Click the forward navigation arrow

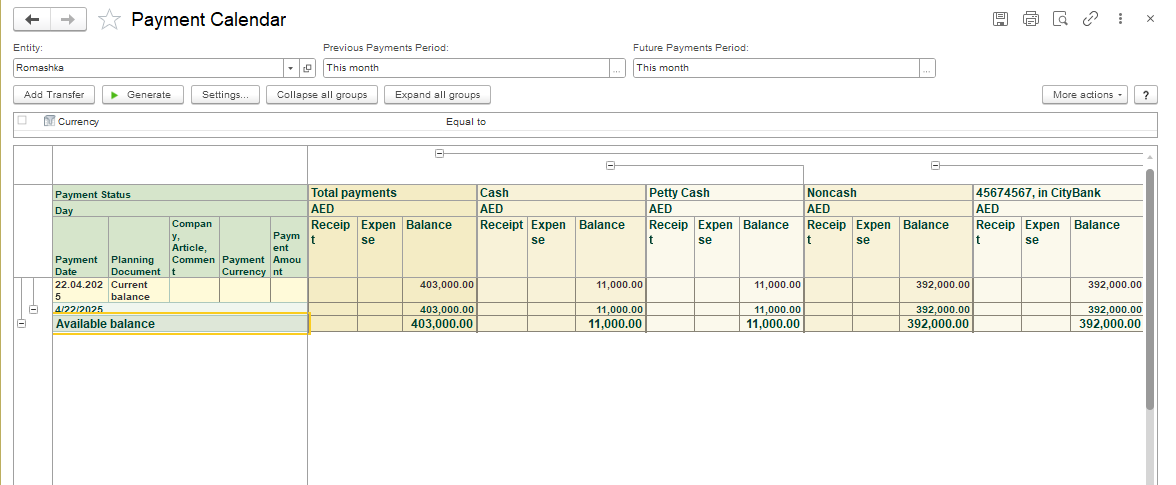68,19
